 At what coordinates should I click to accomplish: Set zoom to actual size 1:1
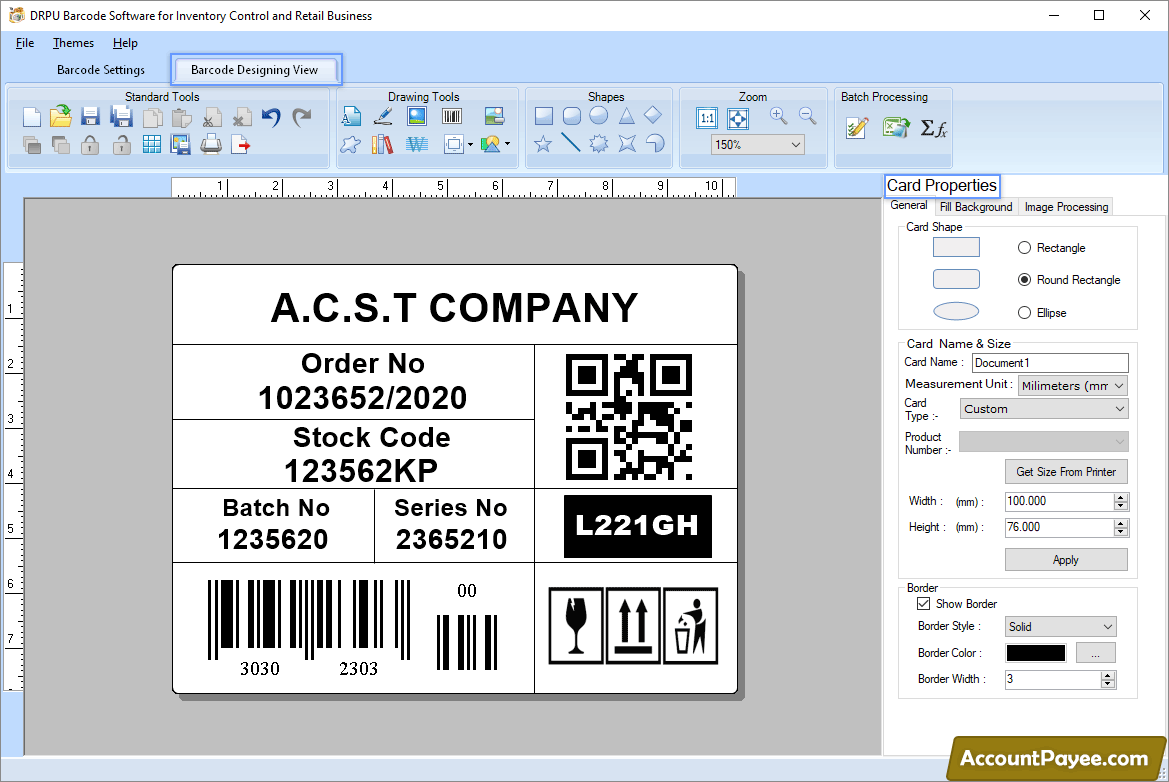(x=707, y=118)
